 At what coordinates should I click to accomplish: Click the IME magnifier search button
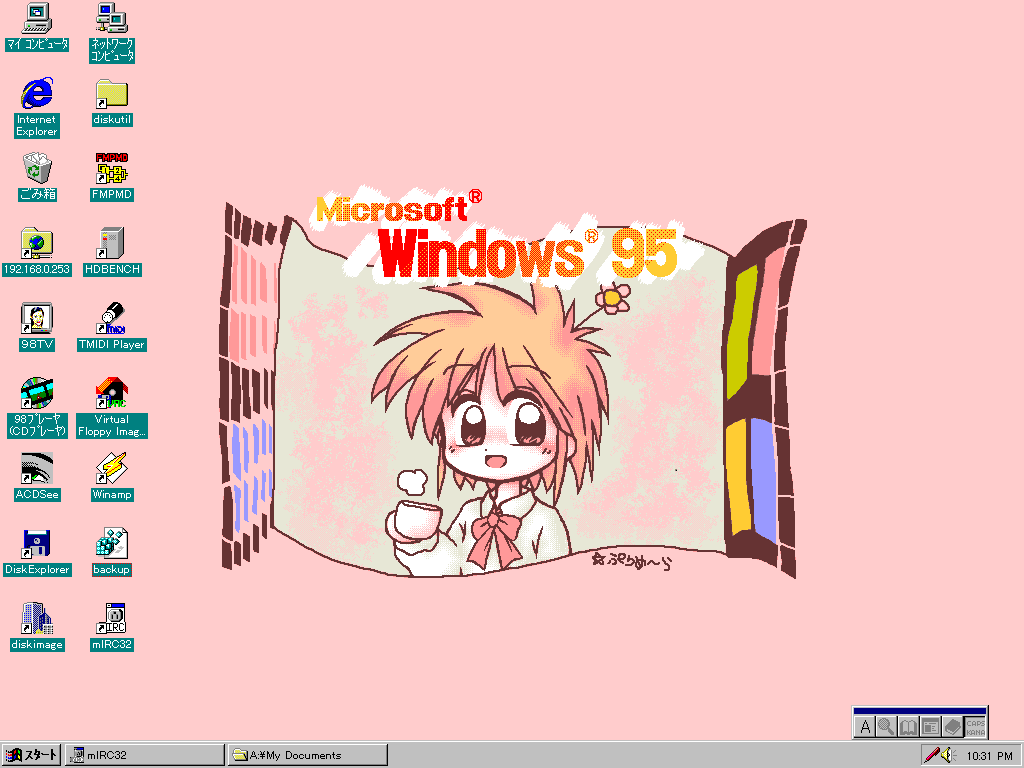(x=886, y=727)
